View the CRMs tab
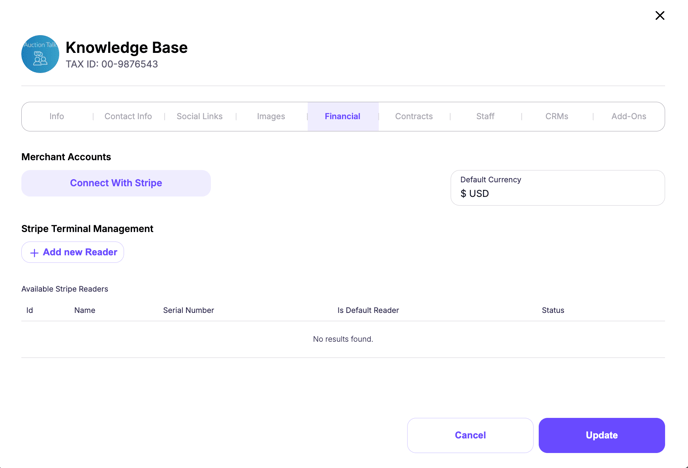This screenshot has height=468, width=688. tap(557, 116)
